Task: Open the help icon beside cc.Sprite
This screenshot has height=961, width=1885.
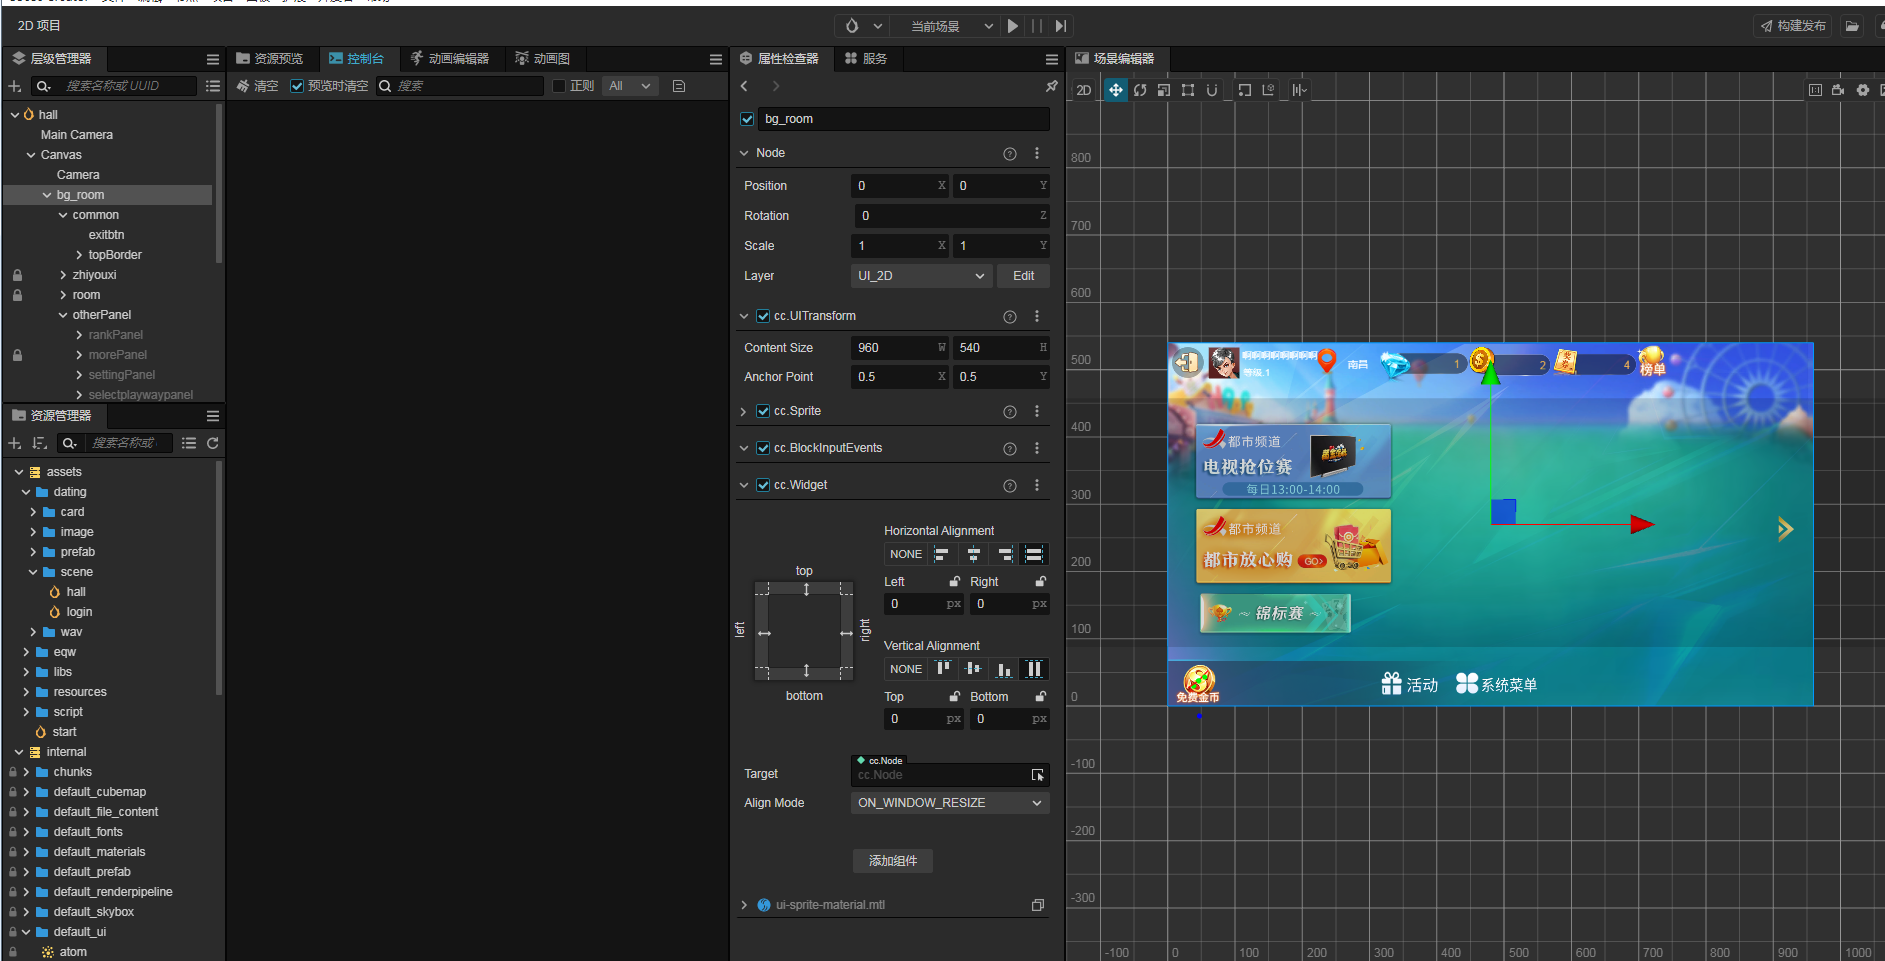Action: pyautogui.click(x=1010, y=412)
